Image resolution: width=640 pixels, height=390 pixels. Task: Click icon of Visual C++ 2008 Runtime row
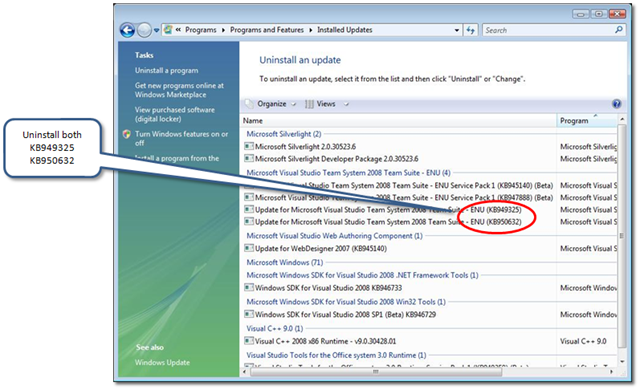click(x=249, y=340)
